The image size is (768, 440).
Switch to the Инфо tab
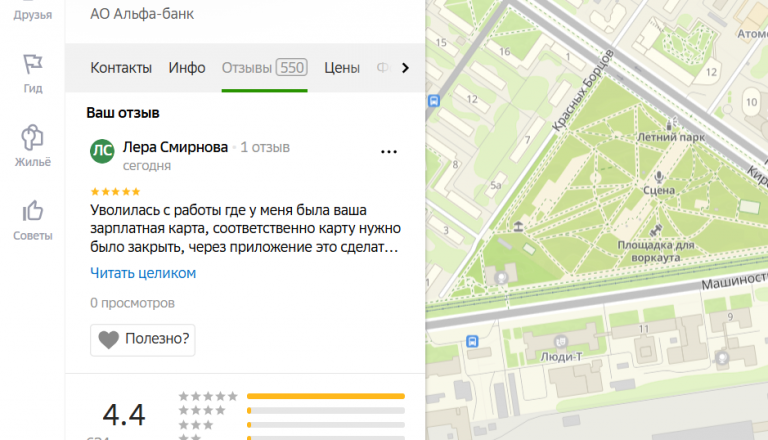pyautogui.click(x=187, y=68)
